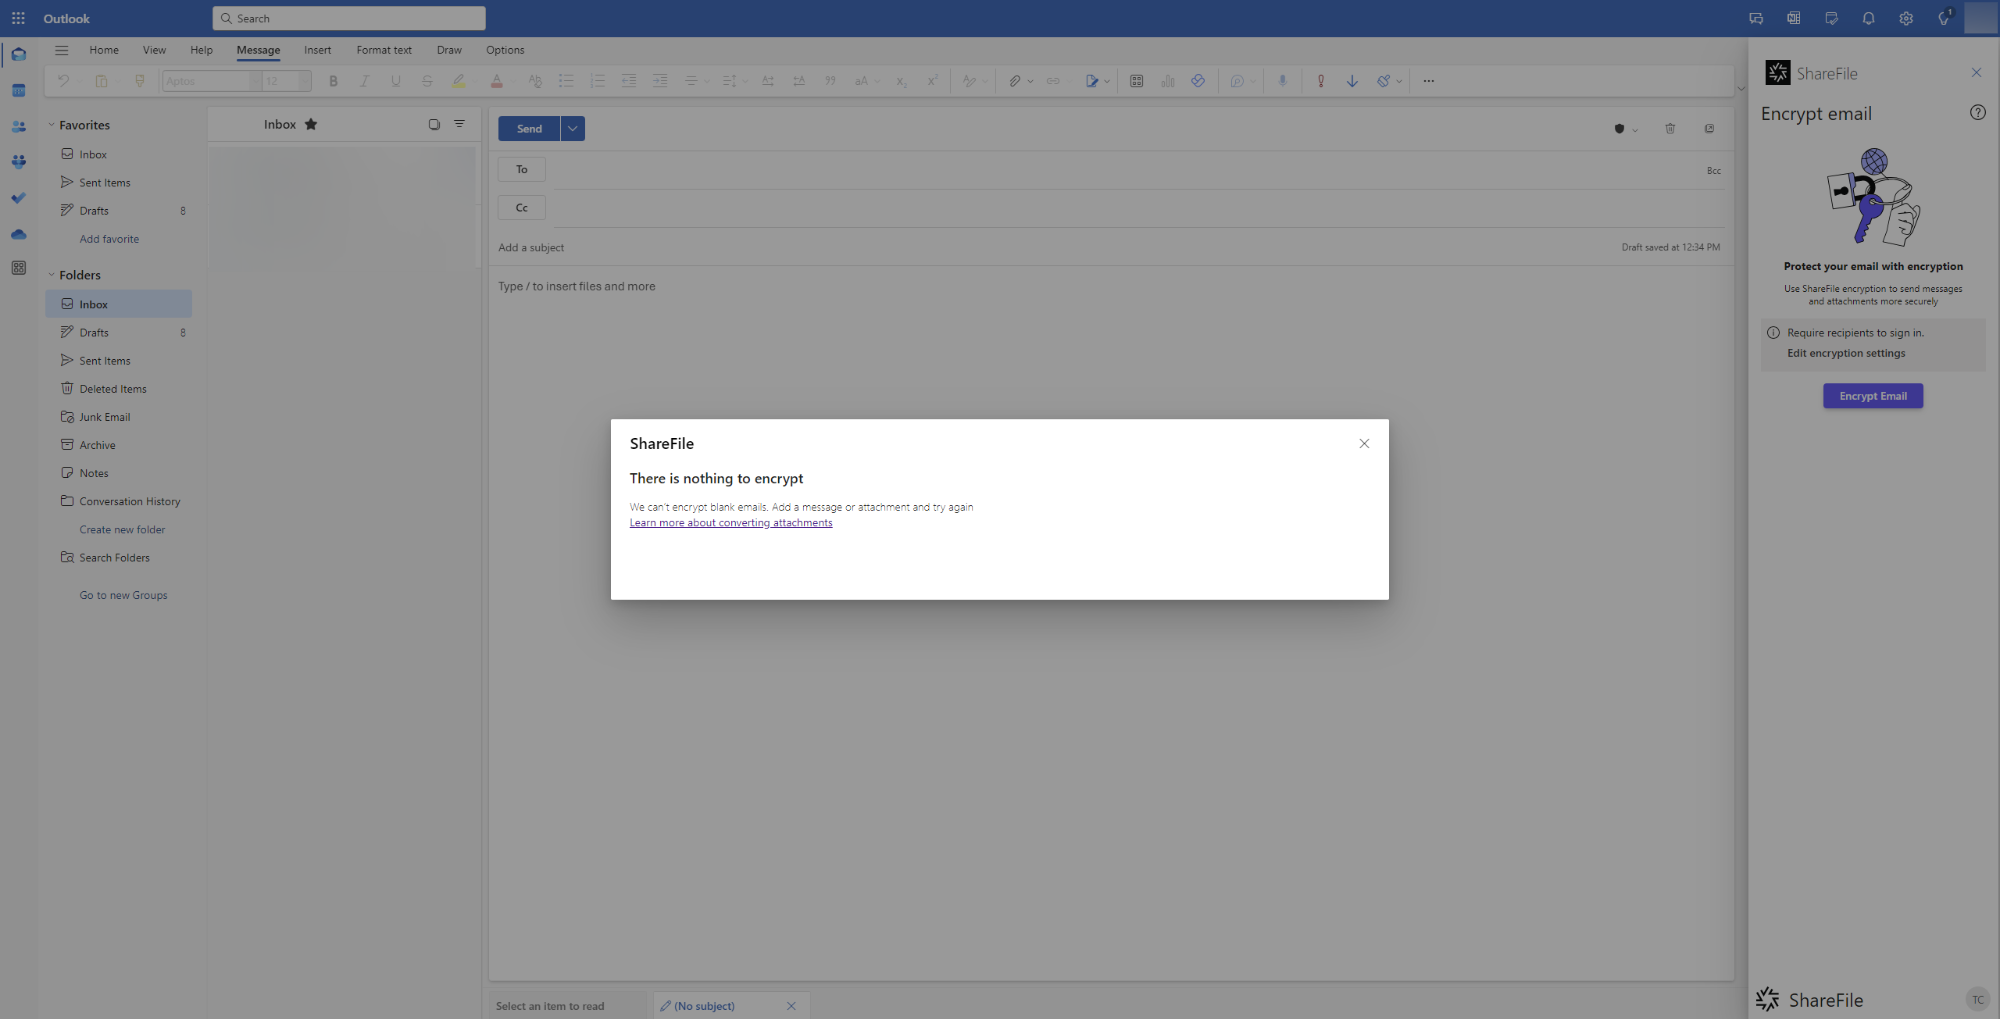
Task: Open the Notifications bell icon
Action: (1868, 18)
